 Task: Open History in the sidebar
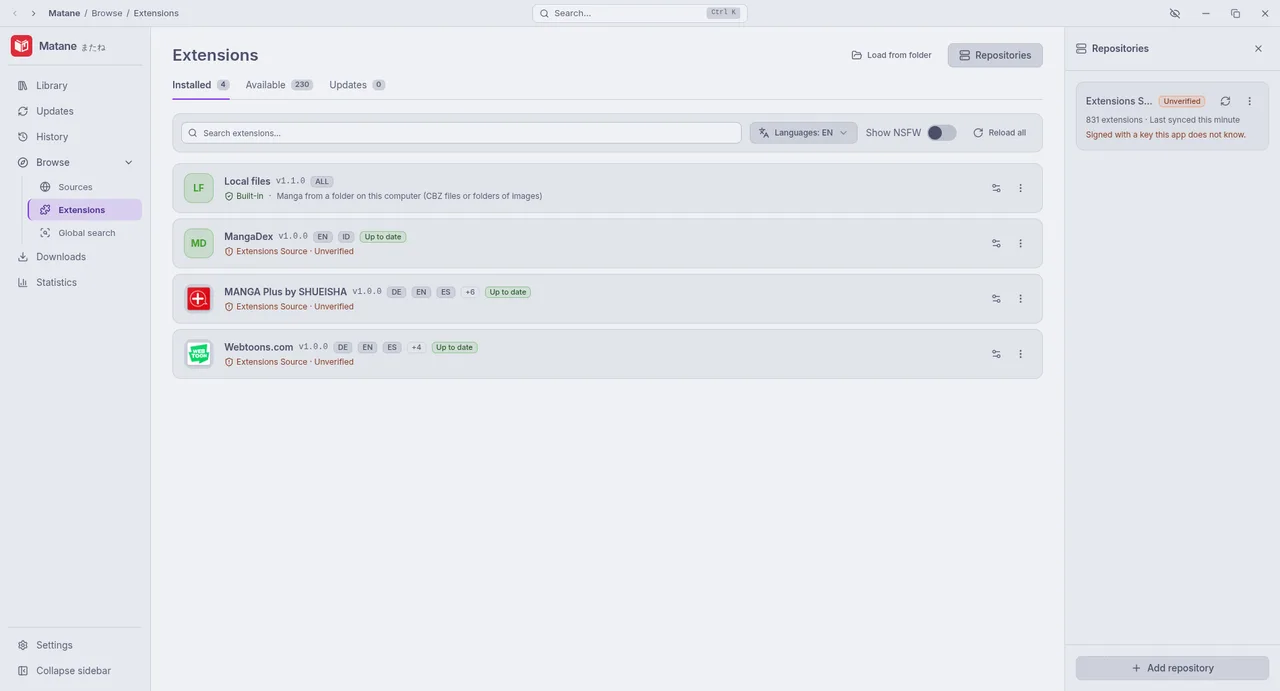75,137
